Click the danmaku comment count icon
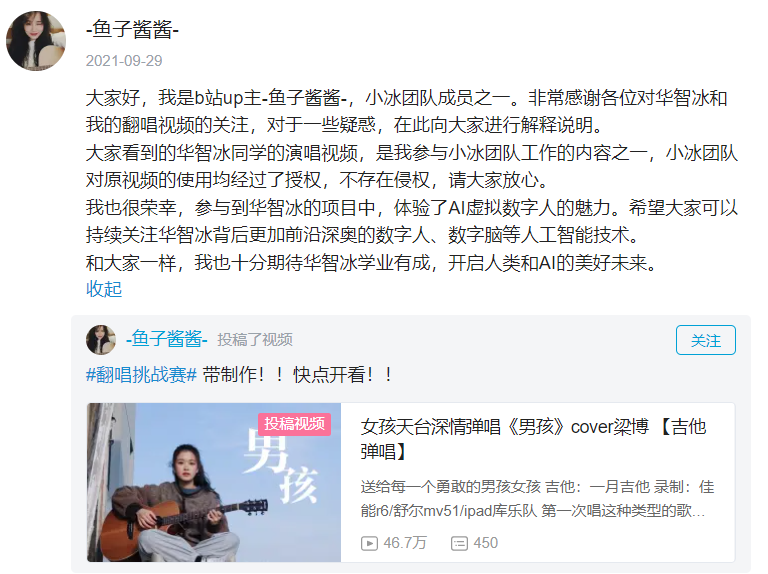This screenshot has width=768, height=574. 459,543
